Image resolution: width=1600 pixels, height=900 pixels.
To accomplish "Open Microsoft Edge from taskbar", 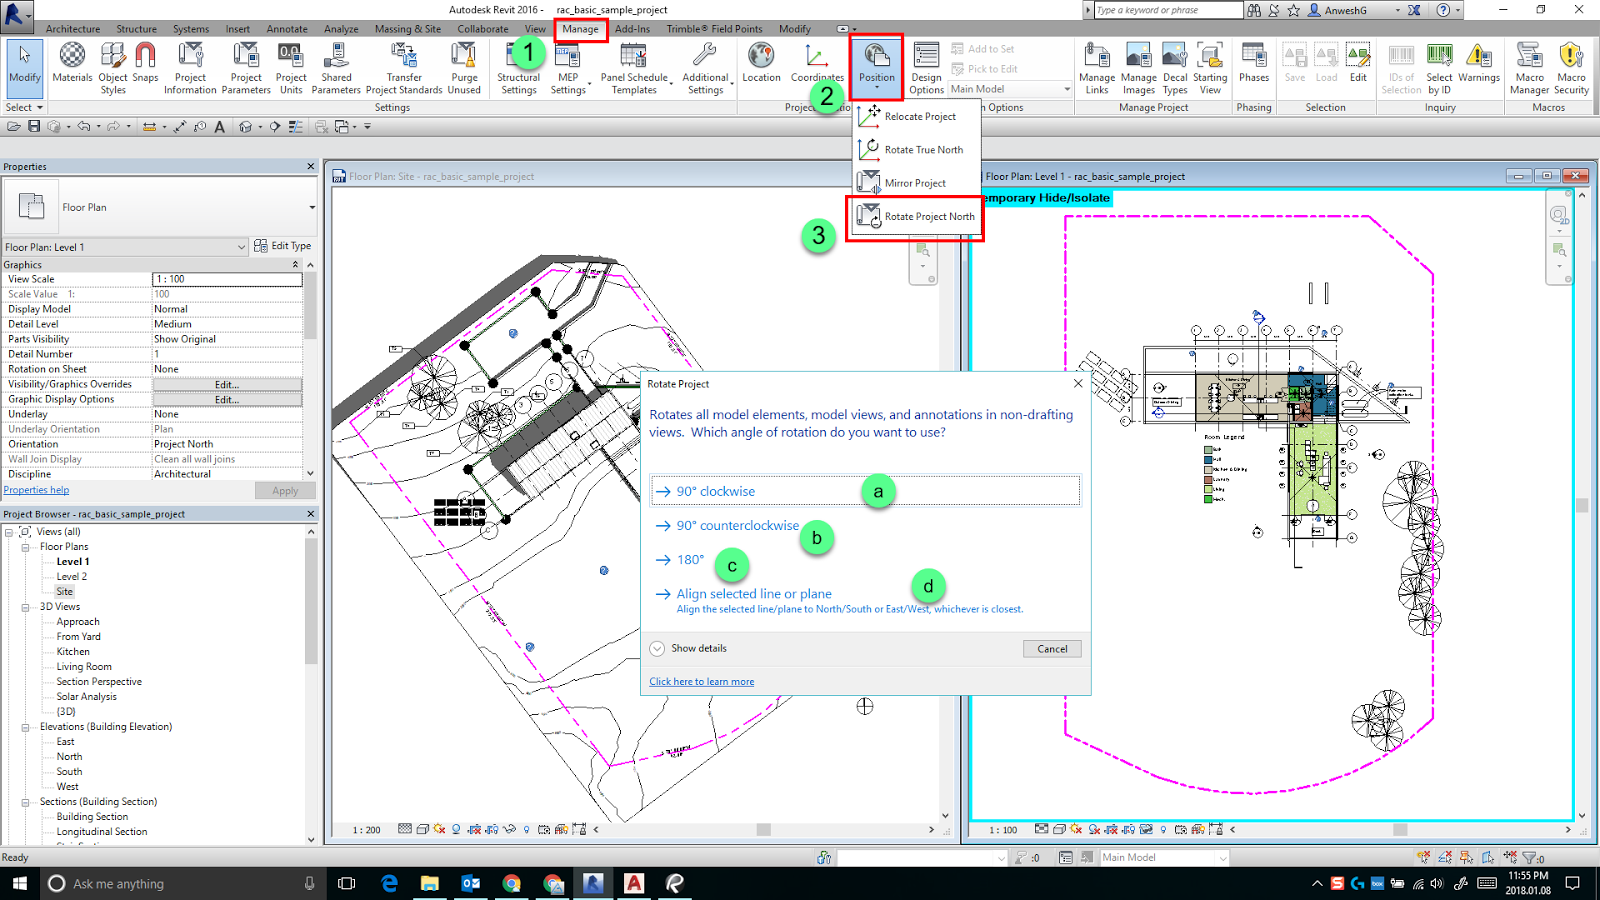I will (x=389, y=883).
